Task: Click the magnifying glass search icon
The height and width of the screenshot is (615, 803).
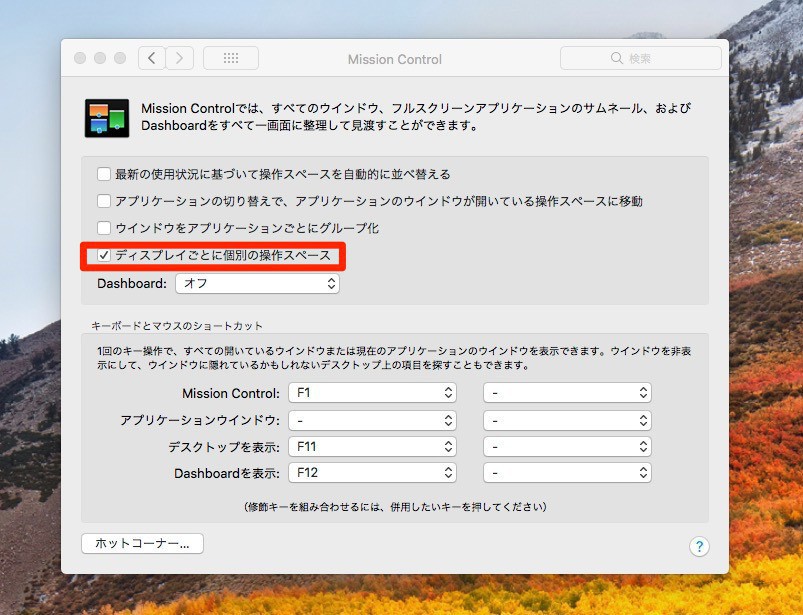Action: coord(617,59)
